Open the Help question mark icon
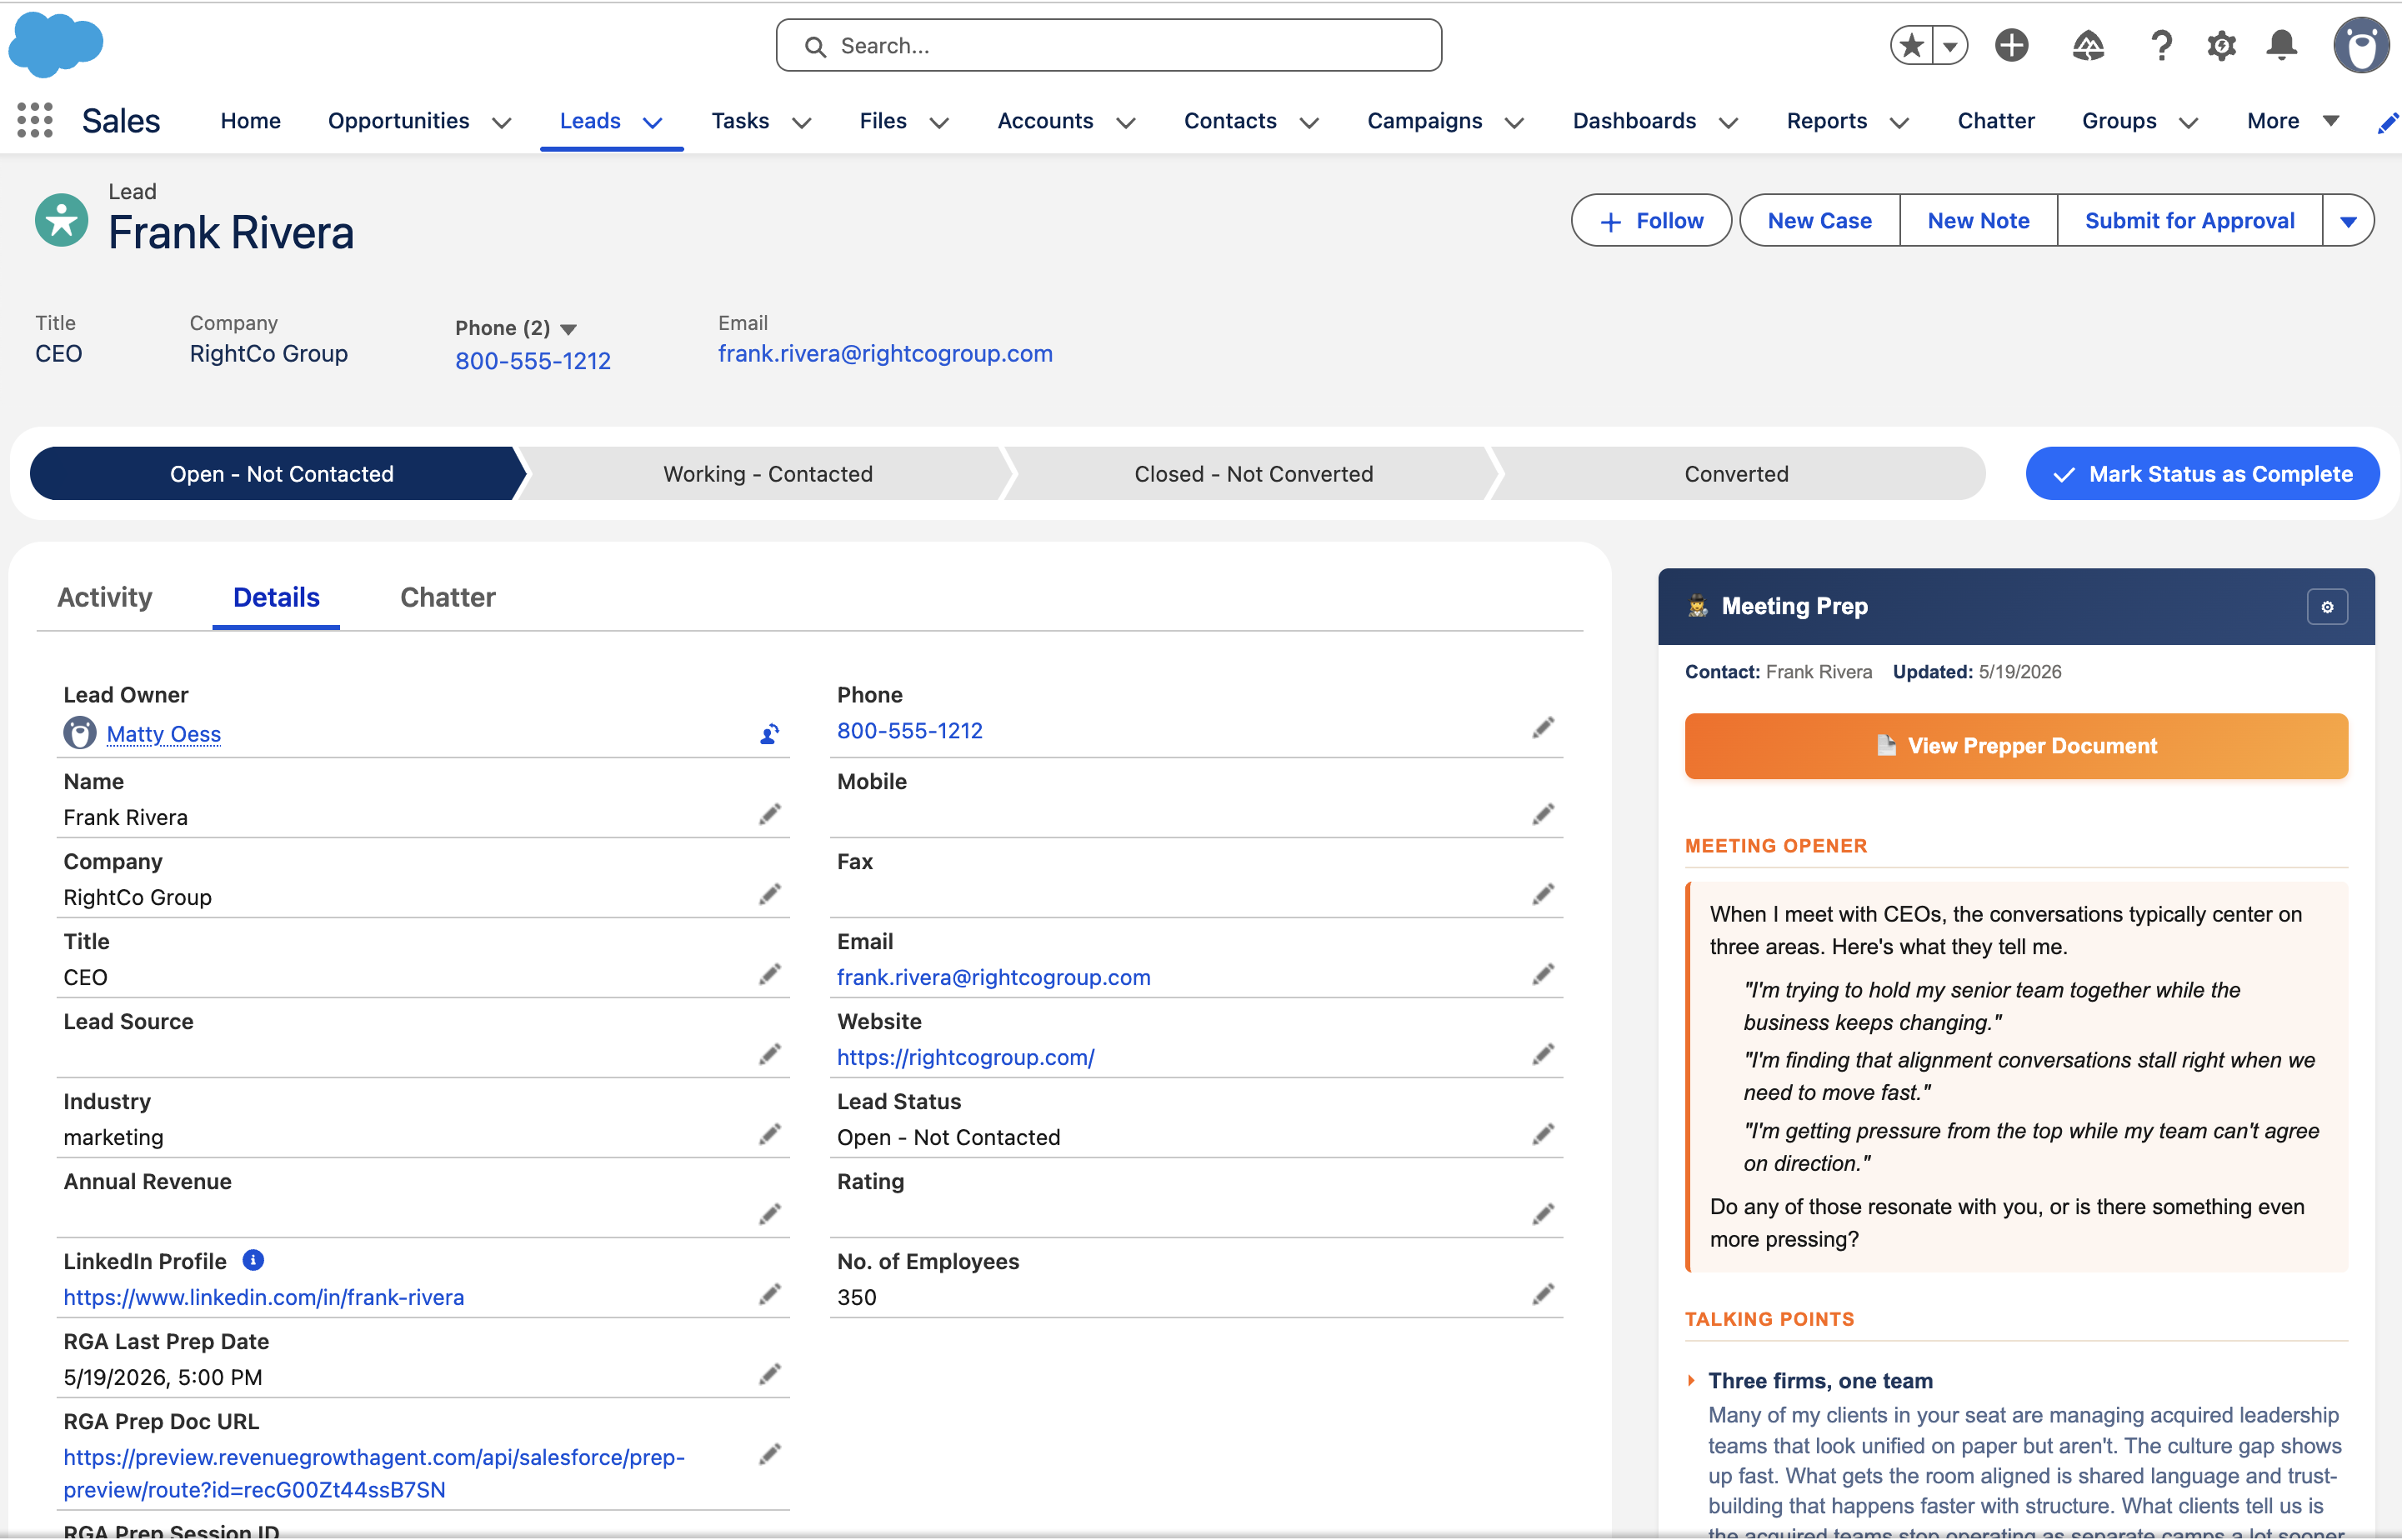 2161,45
